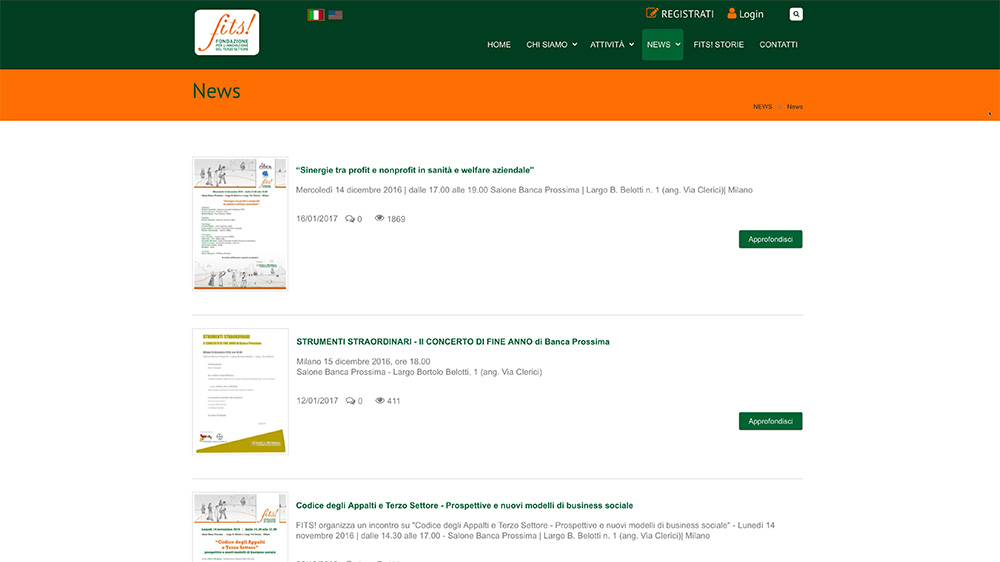Go to FITS! STORIE page
The width and height of the screenshot is (1000, 562).
coord(719,45)
